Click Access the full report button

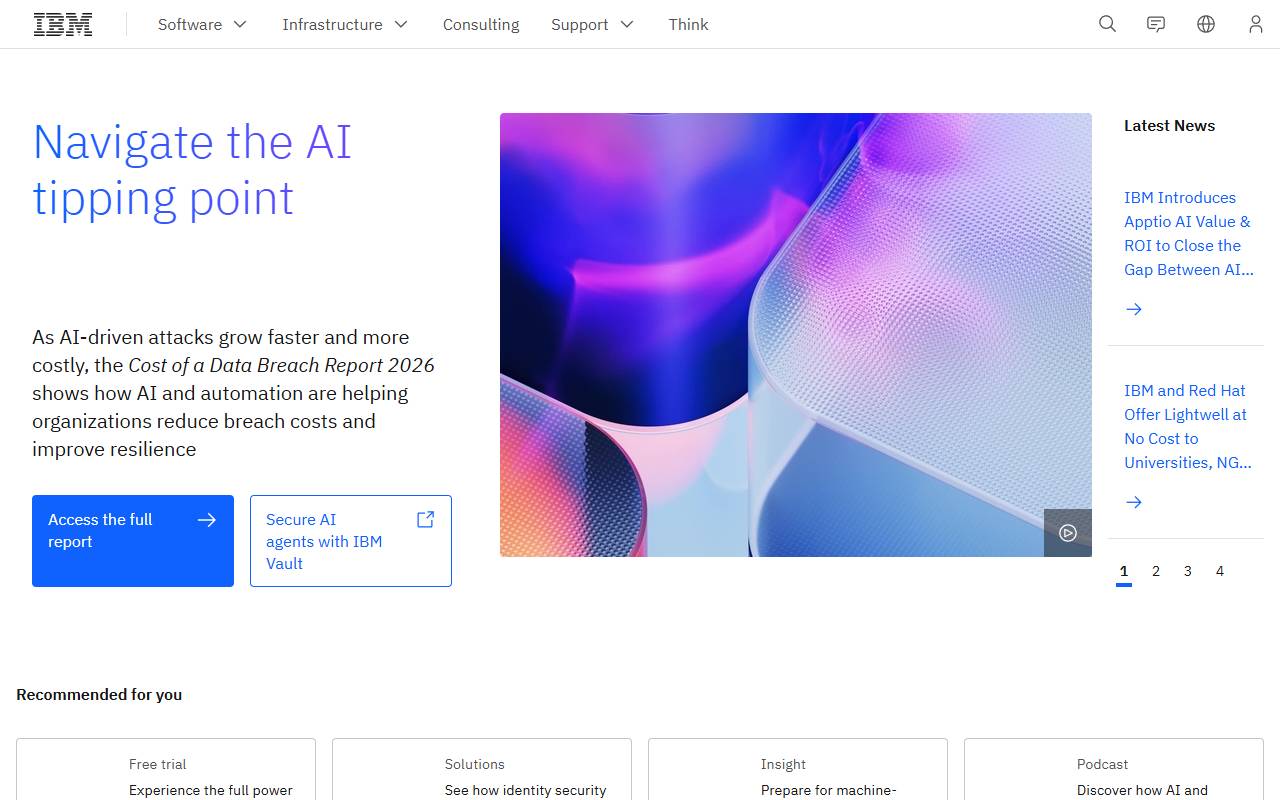[133, 541]
